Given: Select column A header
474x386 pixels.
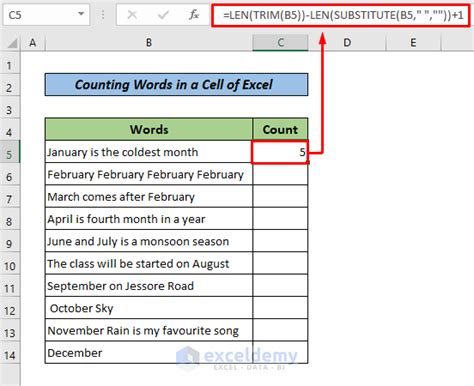Looking at the screenshot, I should point(33,43).
